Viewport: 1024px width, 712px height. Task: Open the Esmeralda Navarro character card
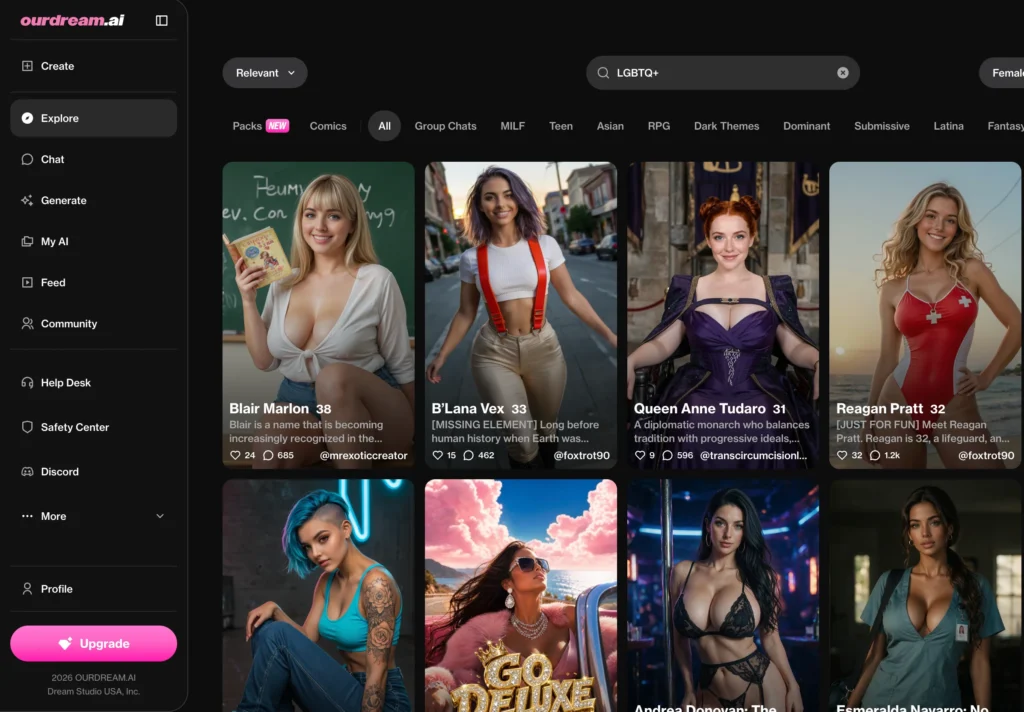(x=925, y=596)
